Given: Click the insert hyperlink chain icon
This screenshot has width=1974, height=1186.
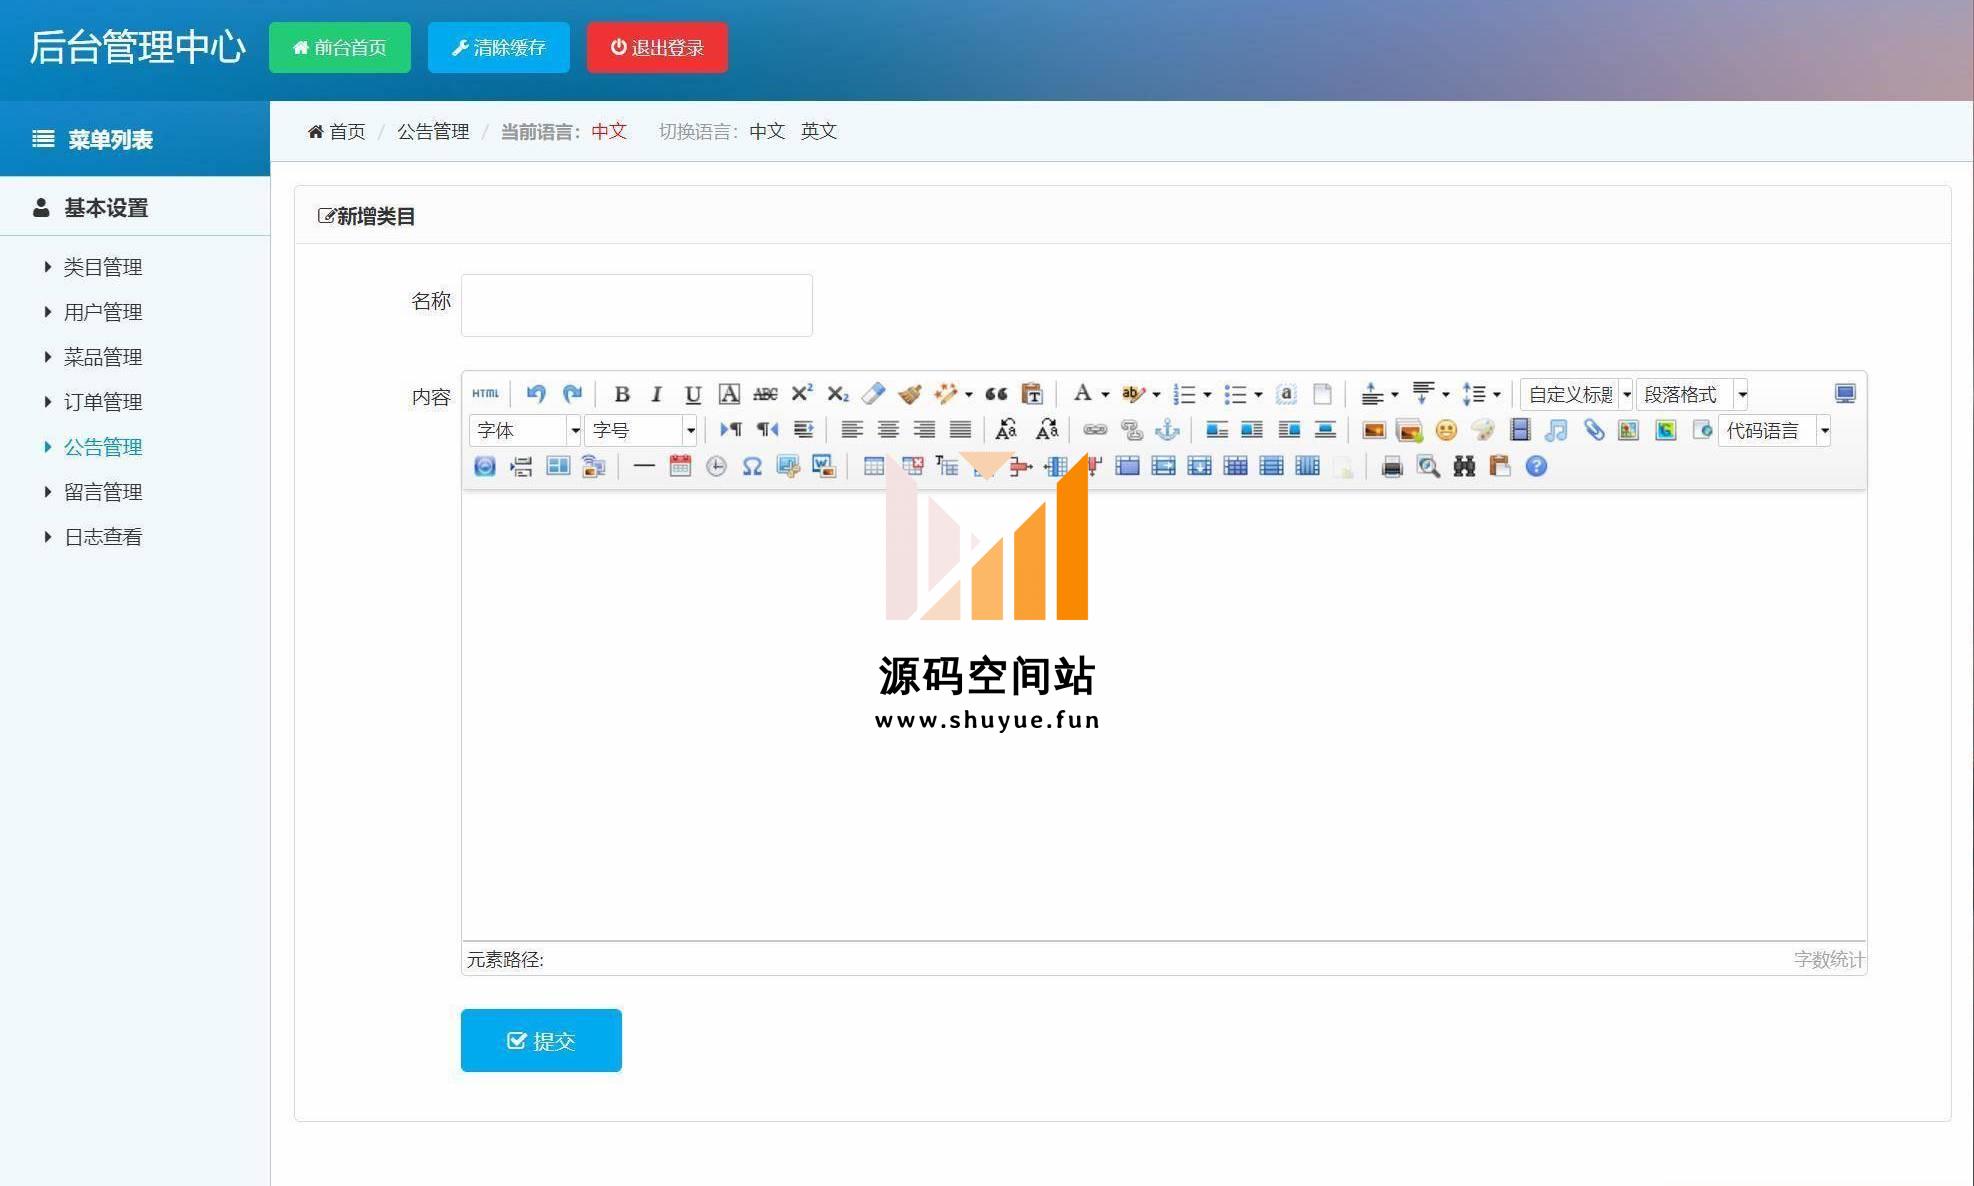Looking at the screenshot, I should click(1095, 430).
